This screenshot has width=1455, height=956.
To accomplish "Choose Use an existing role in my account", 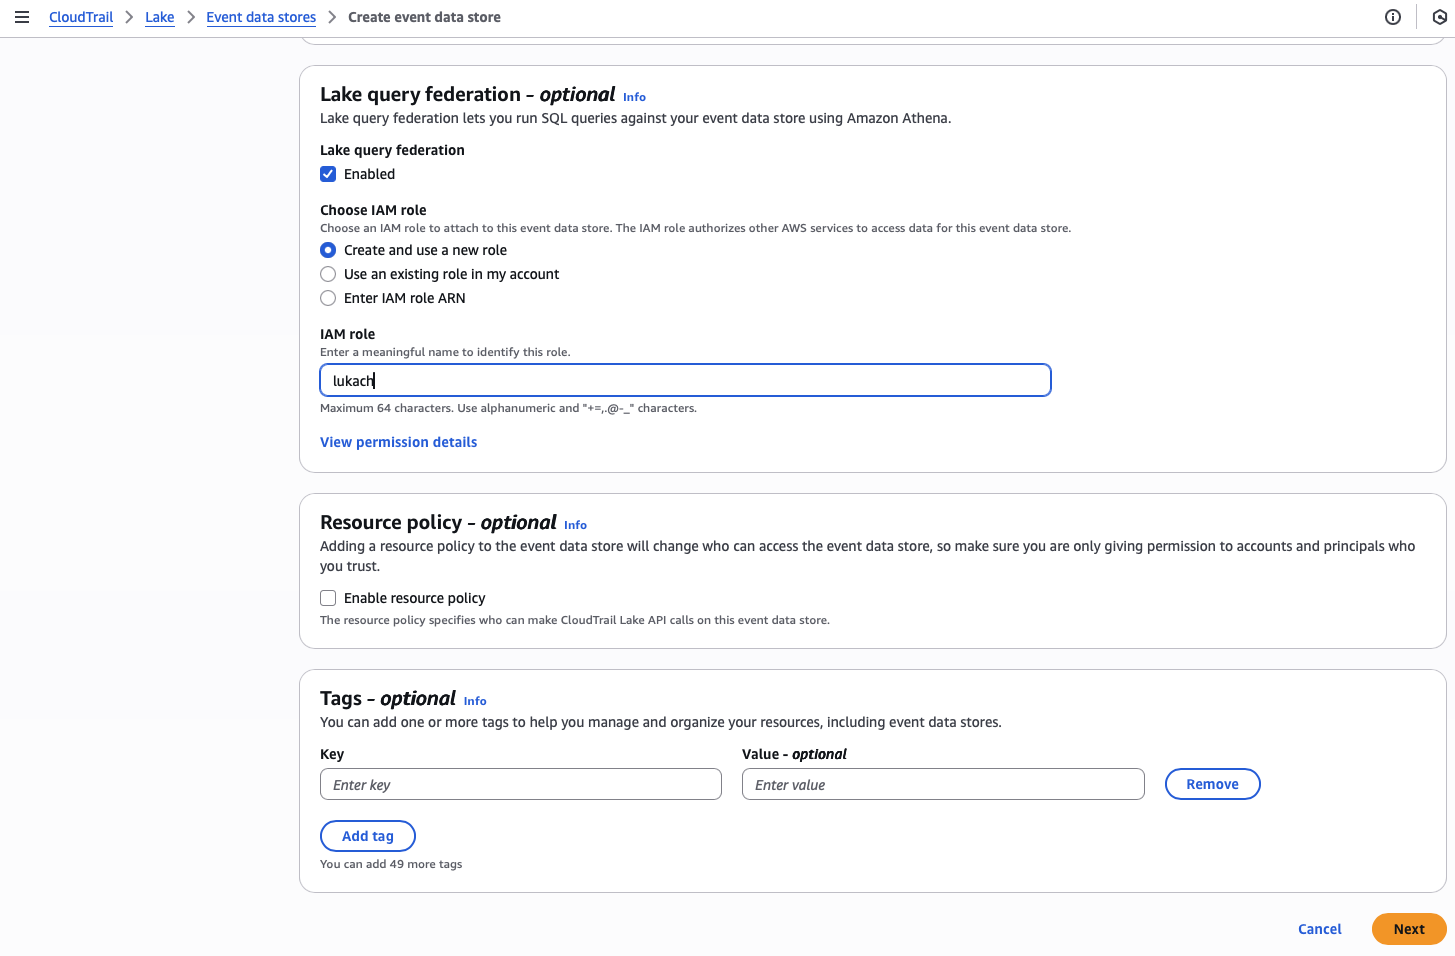I will pyautogui.click(x=328, y=274).
